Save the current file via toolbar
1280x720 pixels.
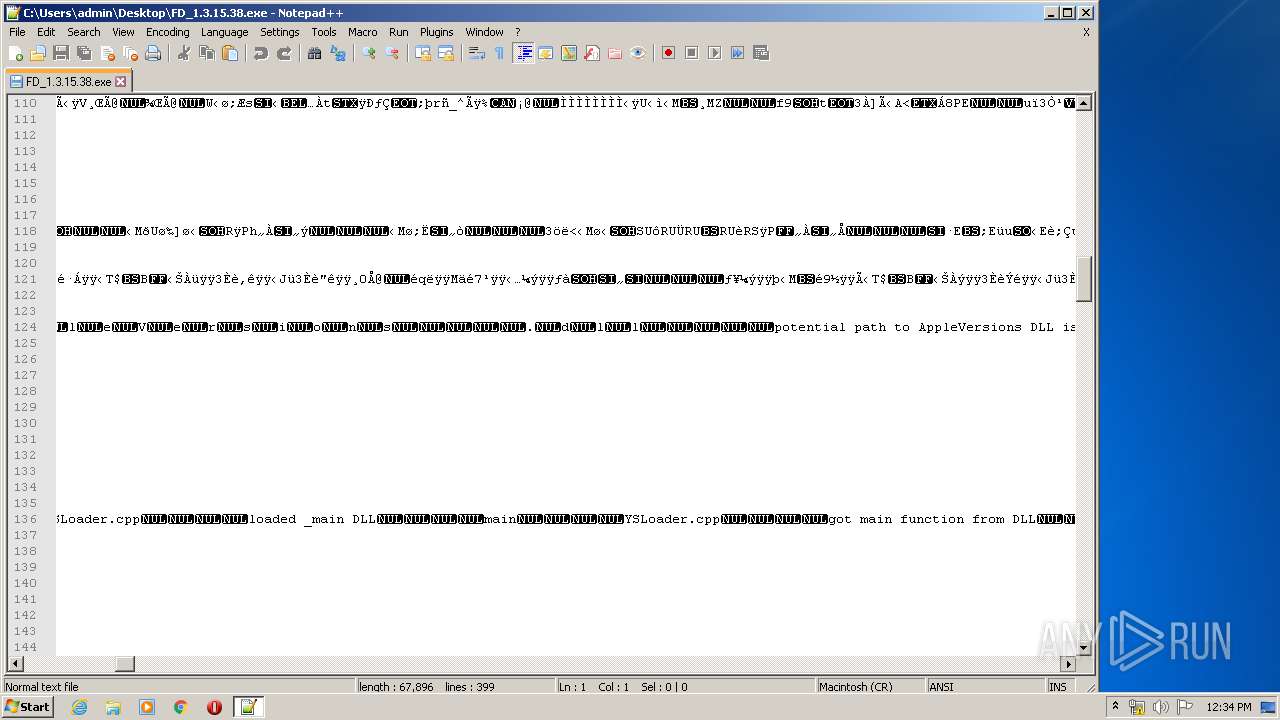[61, 53]
